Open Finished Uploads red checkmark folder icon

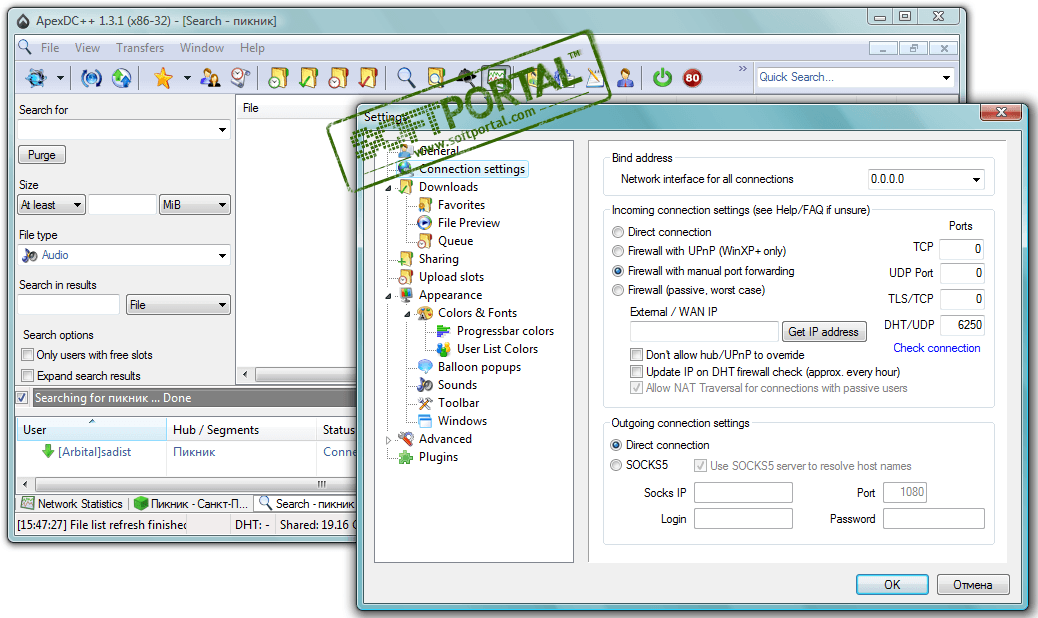(368, 78)
